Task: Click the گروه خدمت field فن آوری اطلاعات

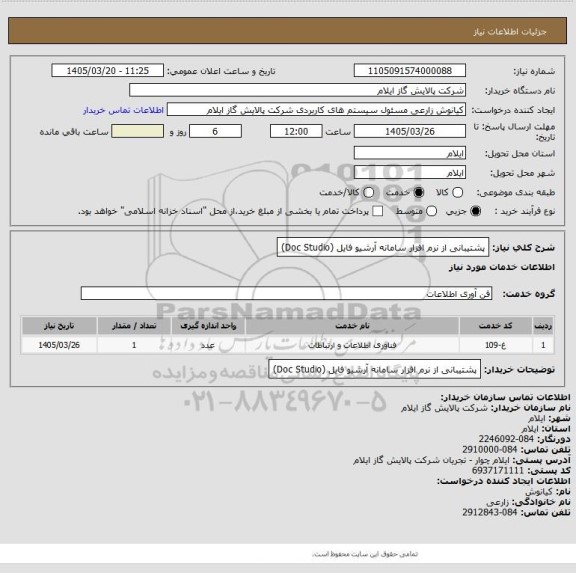Action: (286, 293)
